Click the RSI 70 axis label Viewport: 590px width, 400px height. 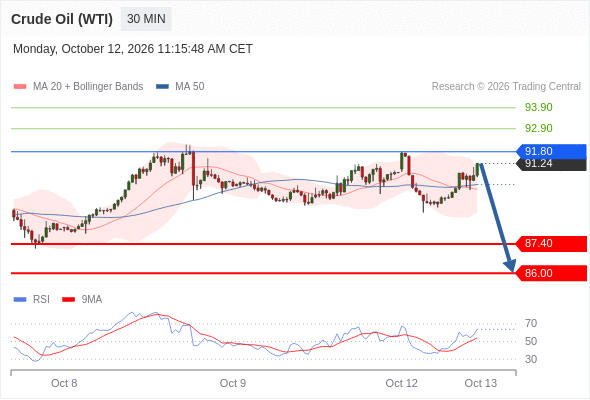531,323
